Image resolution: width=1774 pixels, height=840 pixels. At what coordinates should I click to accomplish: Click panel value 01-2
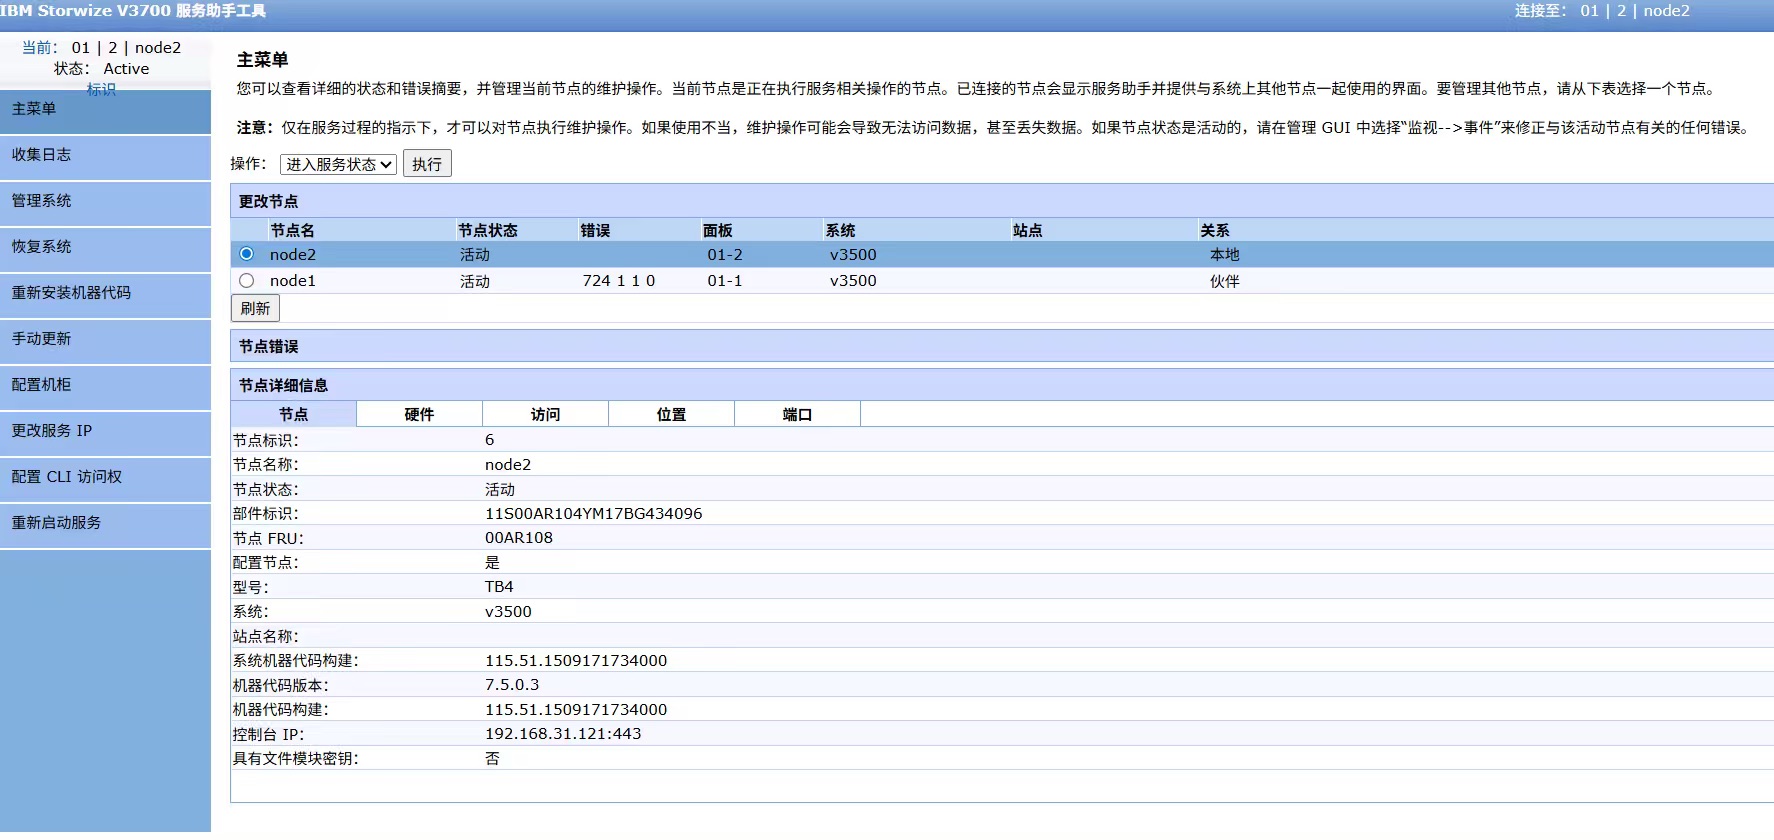725,255
